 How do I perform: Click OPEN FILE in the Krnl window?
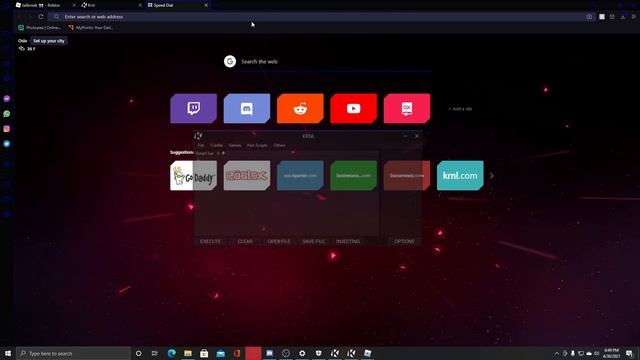click(279, 241)
